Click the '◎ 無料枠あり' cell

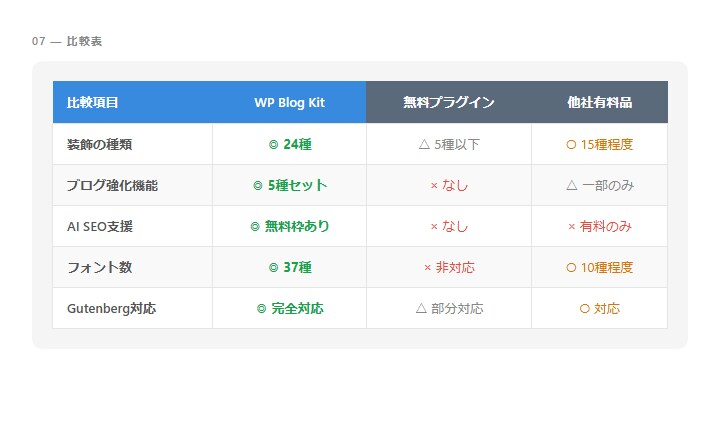pos(289,226)
